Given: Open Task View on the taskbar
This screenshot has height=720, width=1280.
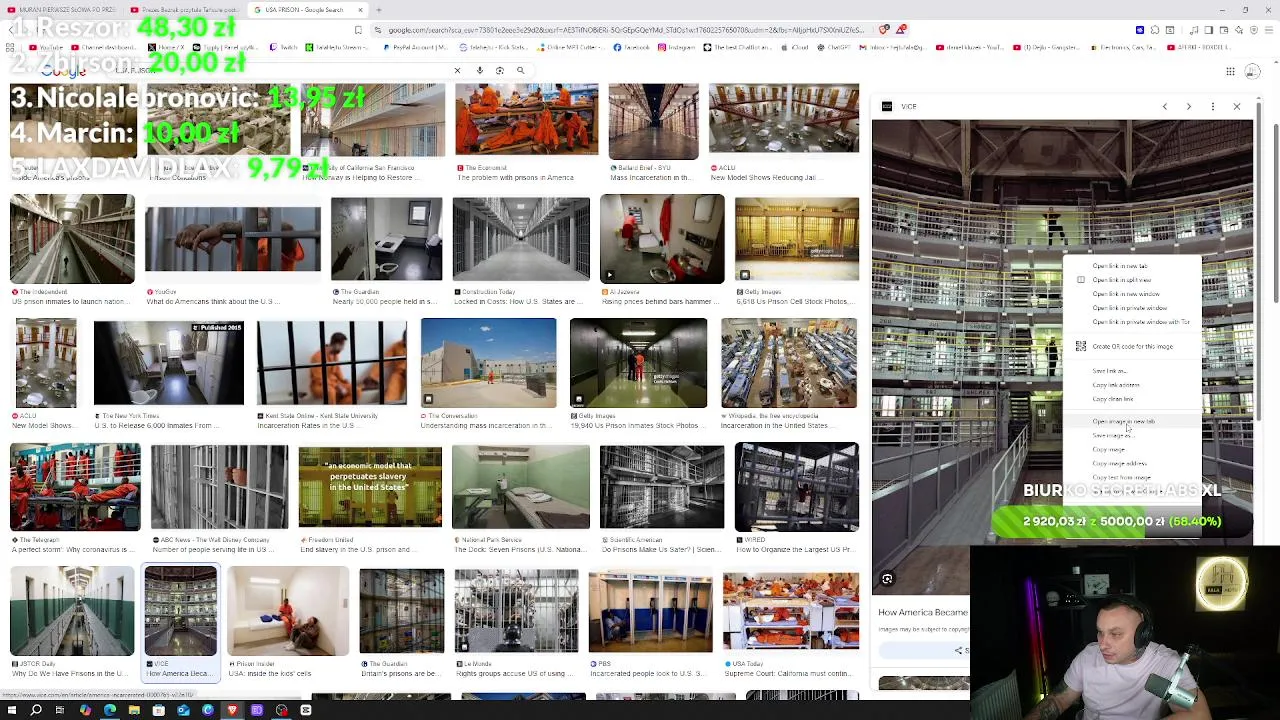Looking at the screenshot, I should pos(60,710).
